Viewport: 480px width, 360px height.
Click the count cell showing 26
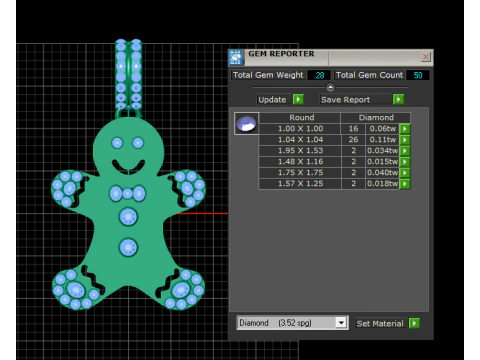[x=353, y=140]
